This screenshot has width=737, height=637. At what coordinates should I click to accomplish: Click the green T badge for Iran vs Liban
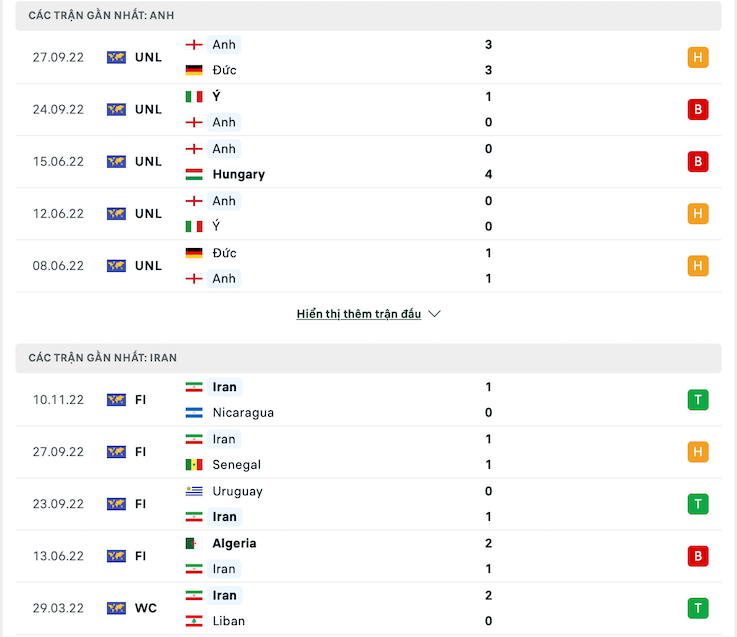[698, 608]
